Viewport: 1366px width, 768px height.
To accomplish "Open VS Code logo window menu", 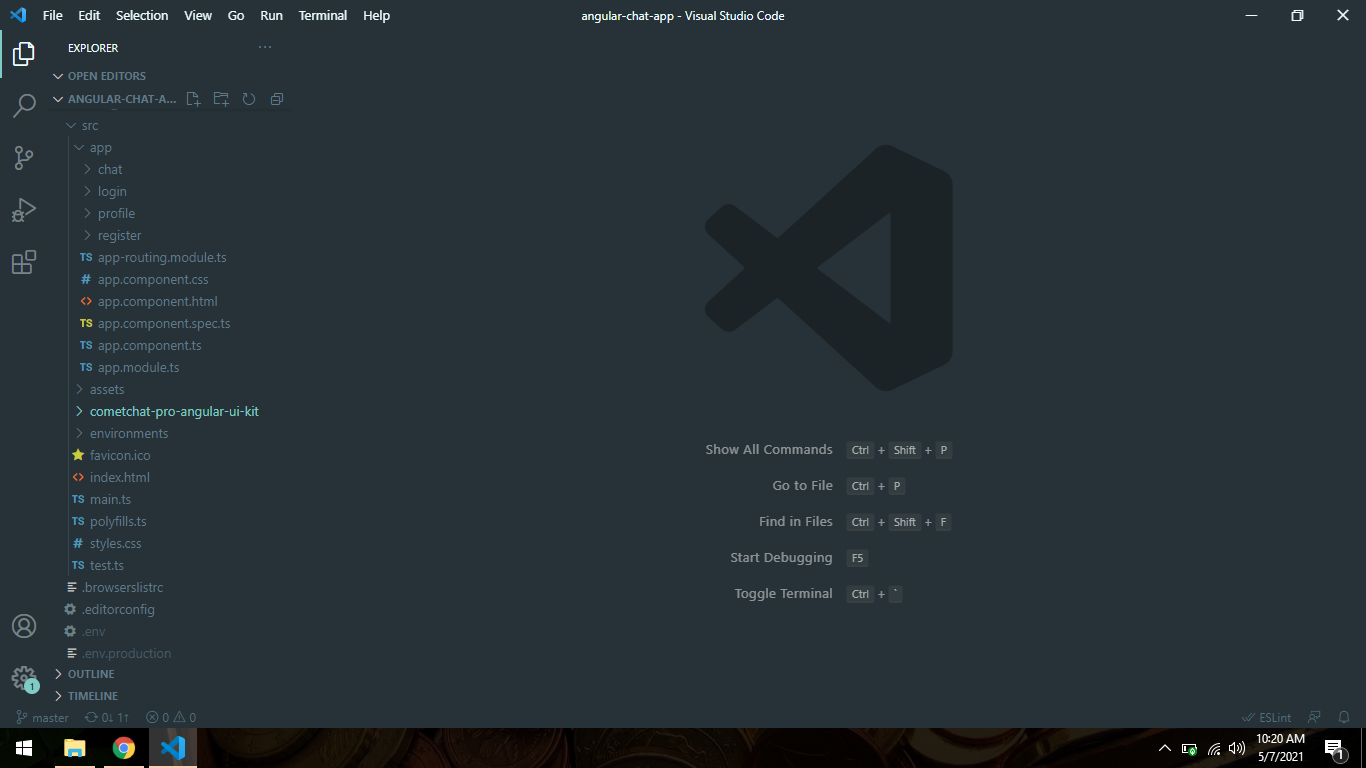I will 17,15.
